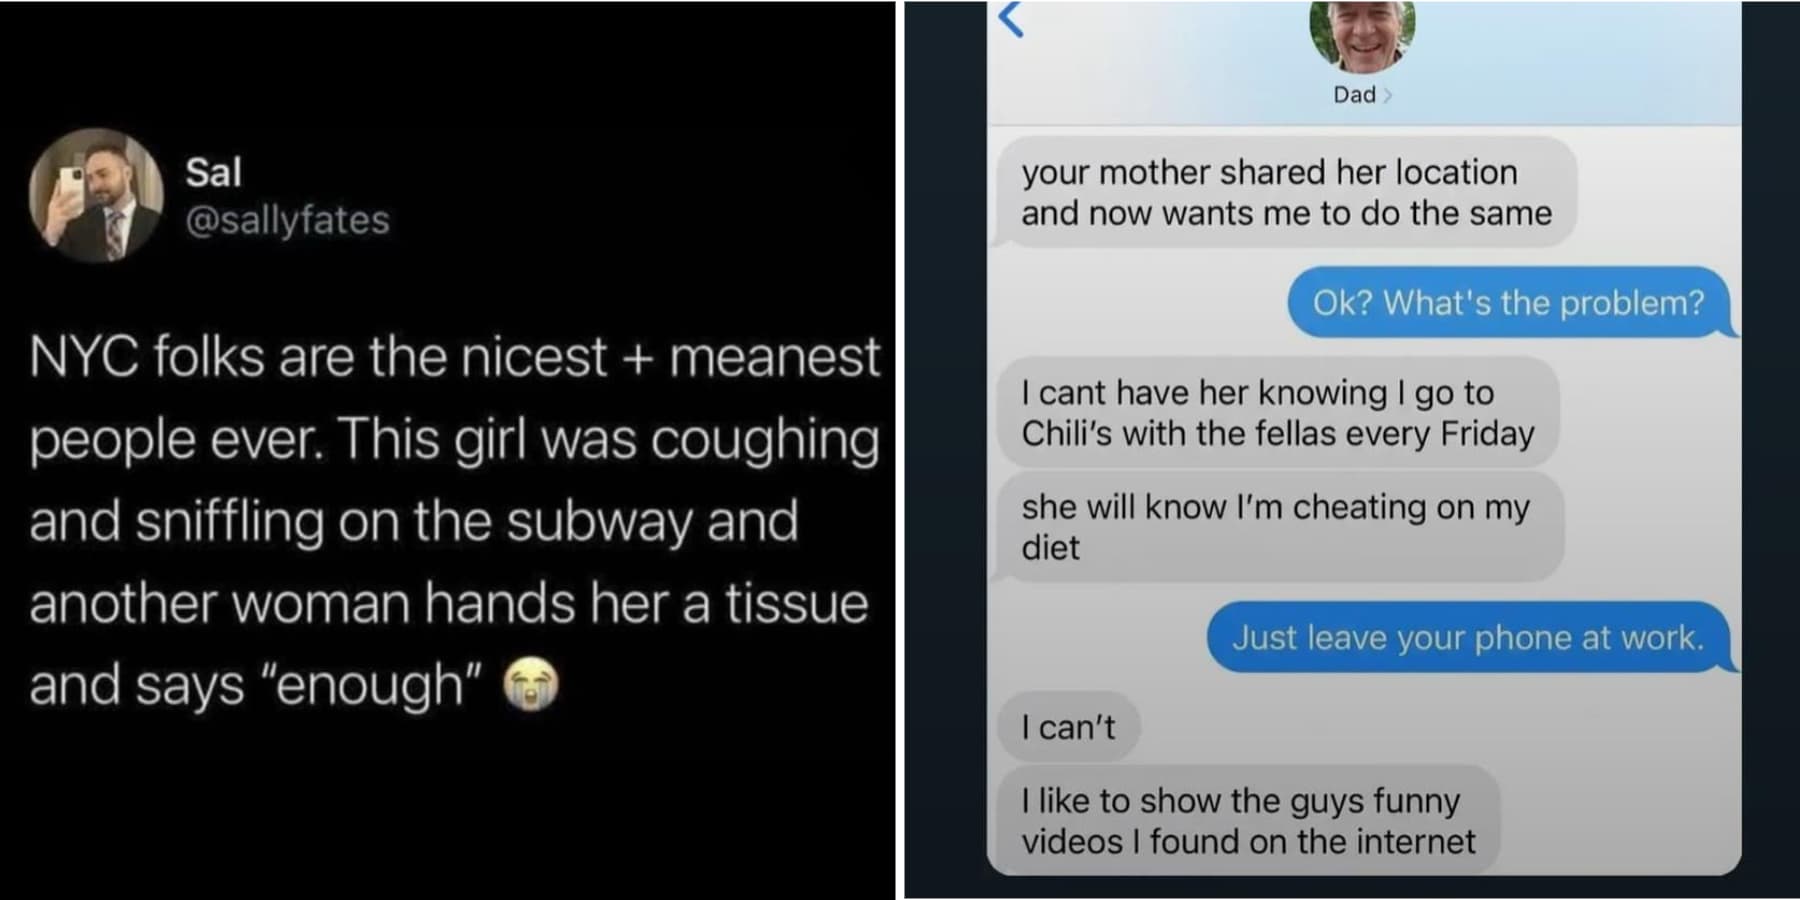
Task: Select 'Just leave your phone at work.' bubble
Action: click(1468, 637)
